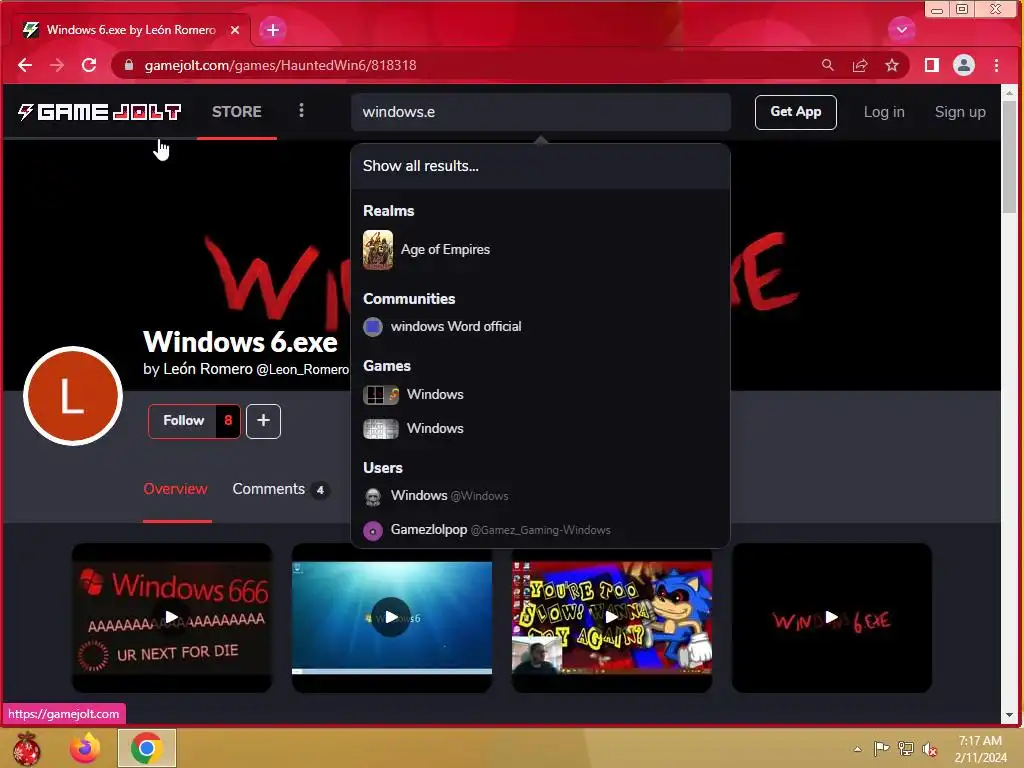
Task: Play the blue Windows6 desktop video
Action: tap(391, 617)
